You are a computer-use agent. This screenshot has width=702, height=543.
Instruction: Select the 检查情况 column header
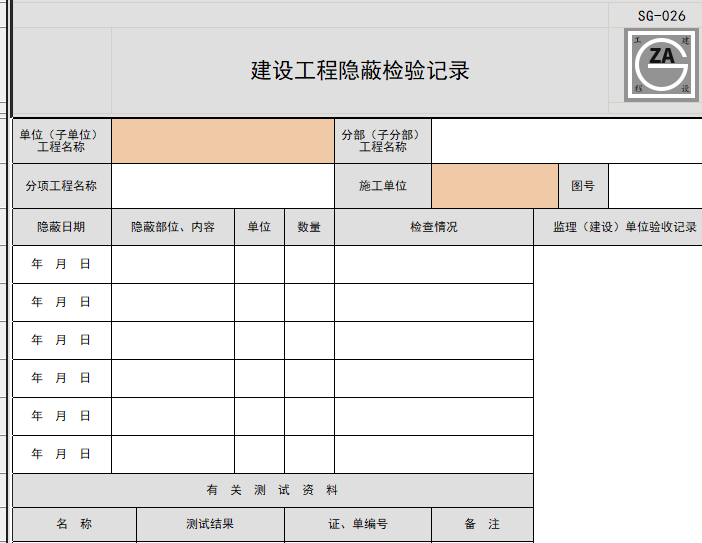[x=434, y=227]
